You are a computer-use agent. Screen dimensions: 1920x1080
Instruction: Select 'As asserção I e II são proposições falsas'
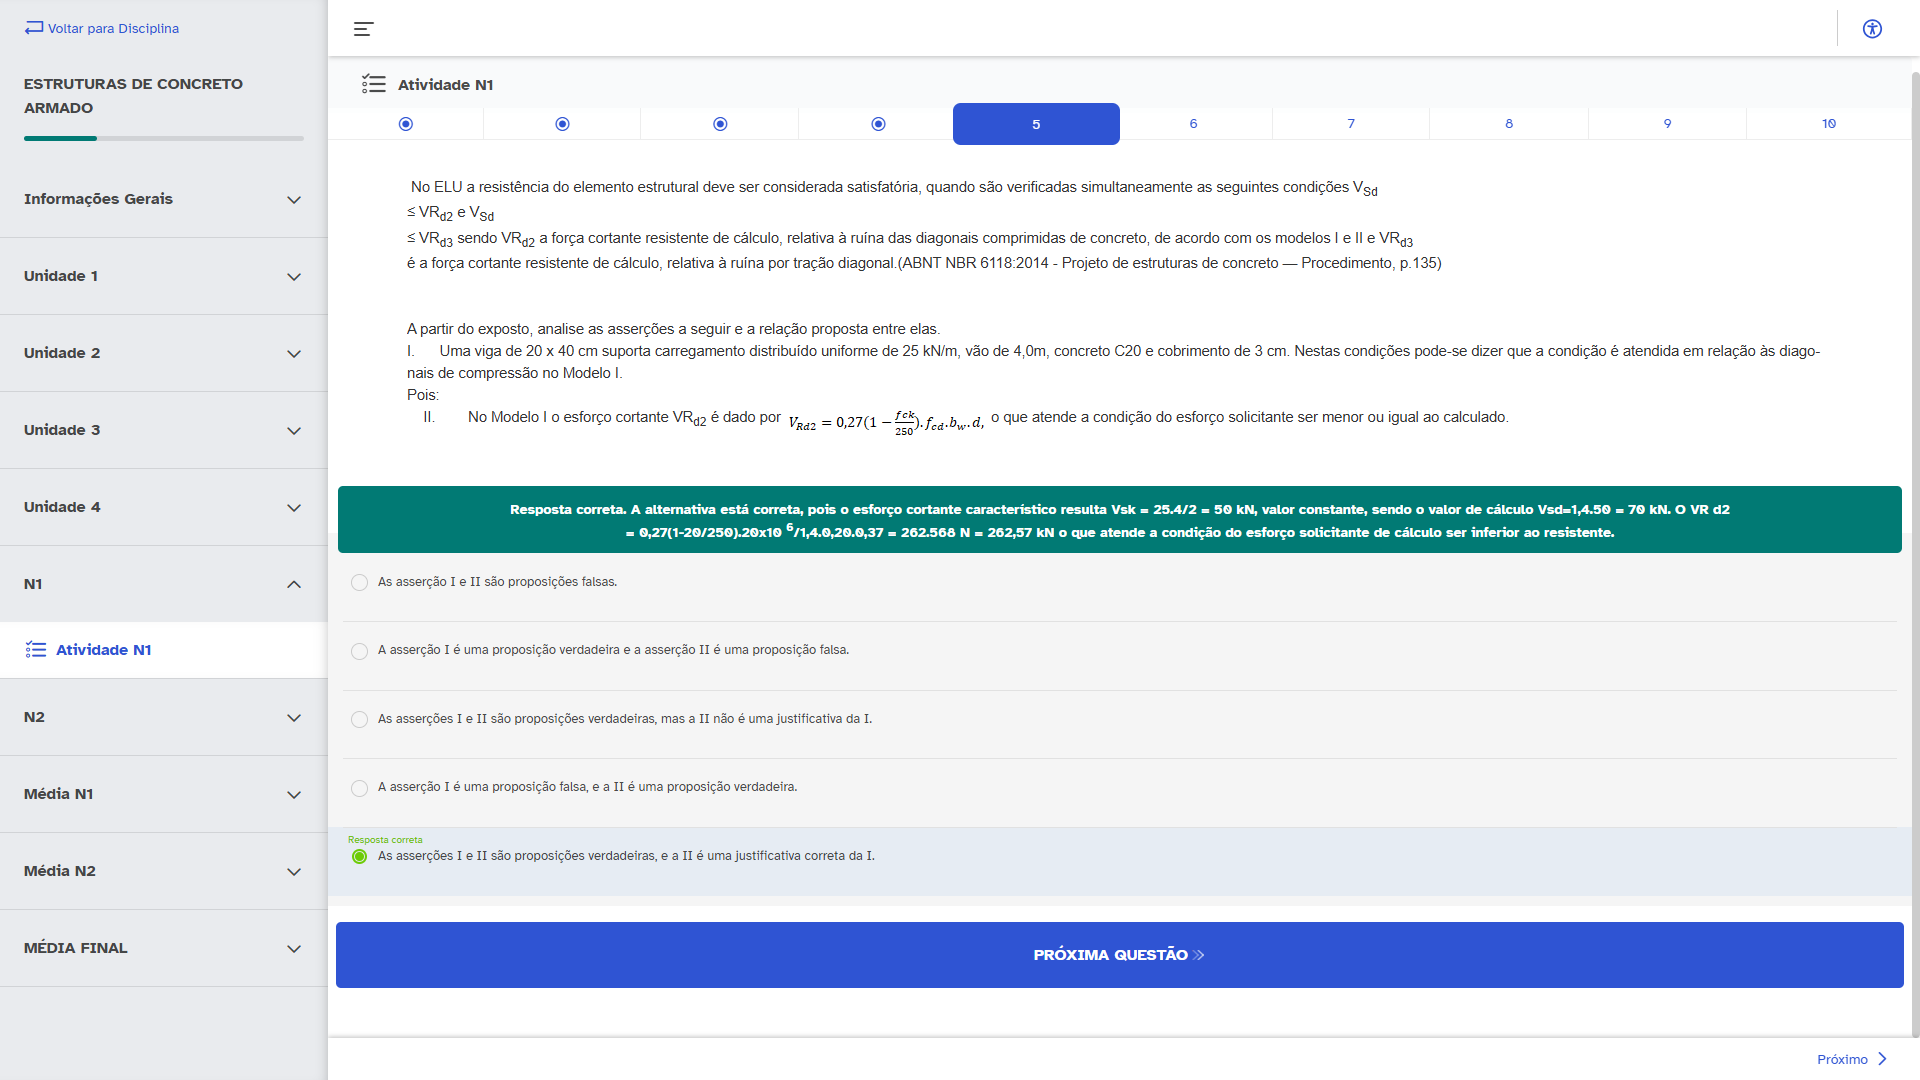[x=360, y=582]
